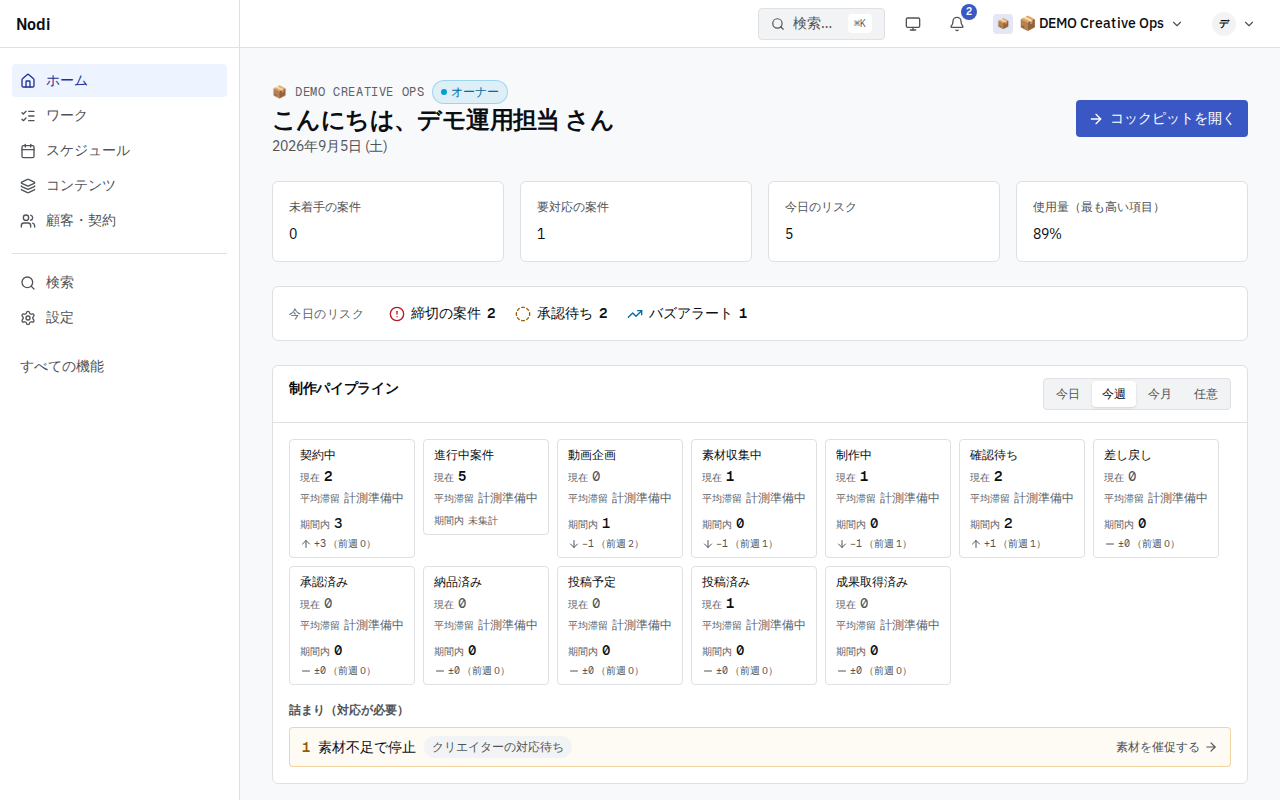The width and height of the screenshot is (1280, 800).
Task: Expand the user avatar account menu
Action: point(1233,23)
